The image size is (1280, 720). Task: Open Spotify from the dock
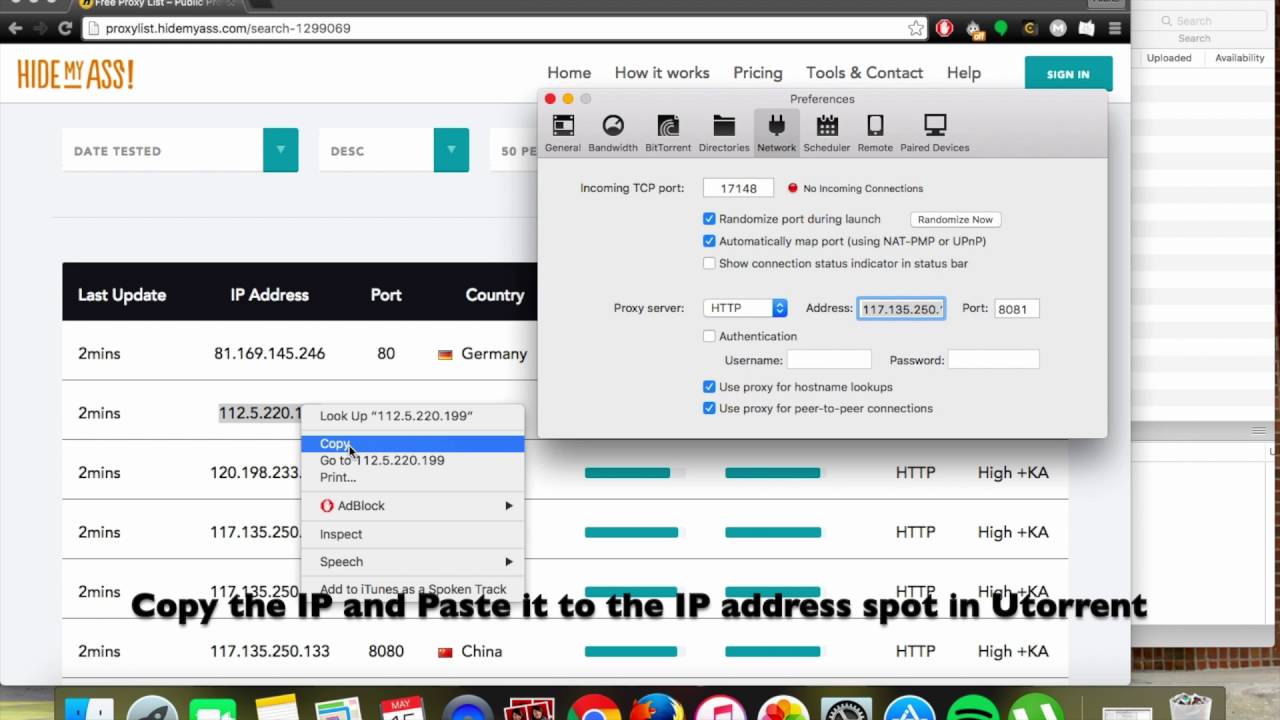click(973, 709)
